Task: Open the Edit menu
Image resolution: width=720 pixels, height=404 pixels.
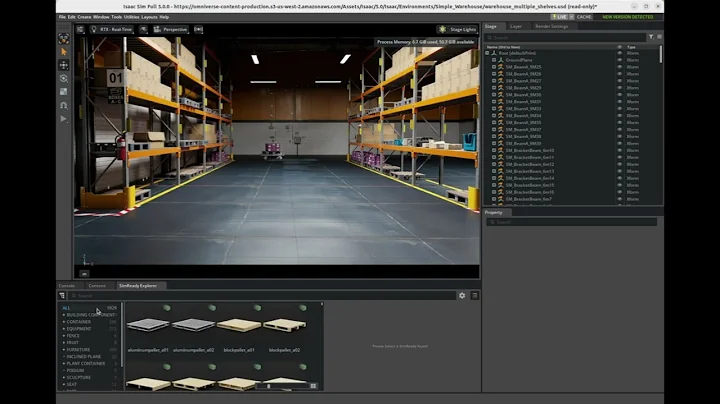Action: [x=72, y=17]
